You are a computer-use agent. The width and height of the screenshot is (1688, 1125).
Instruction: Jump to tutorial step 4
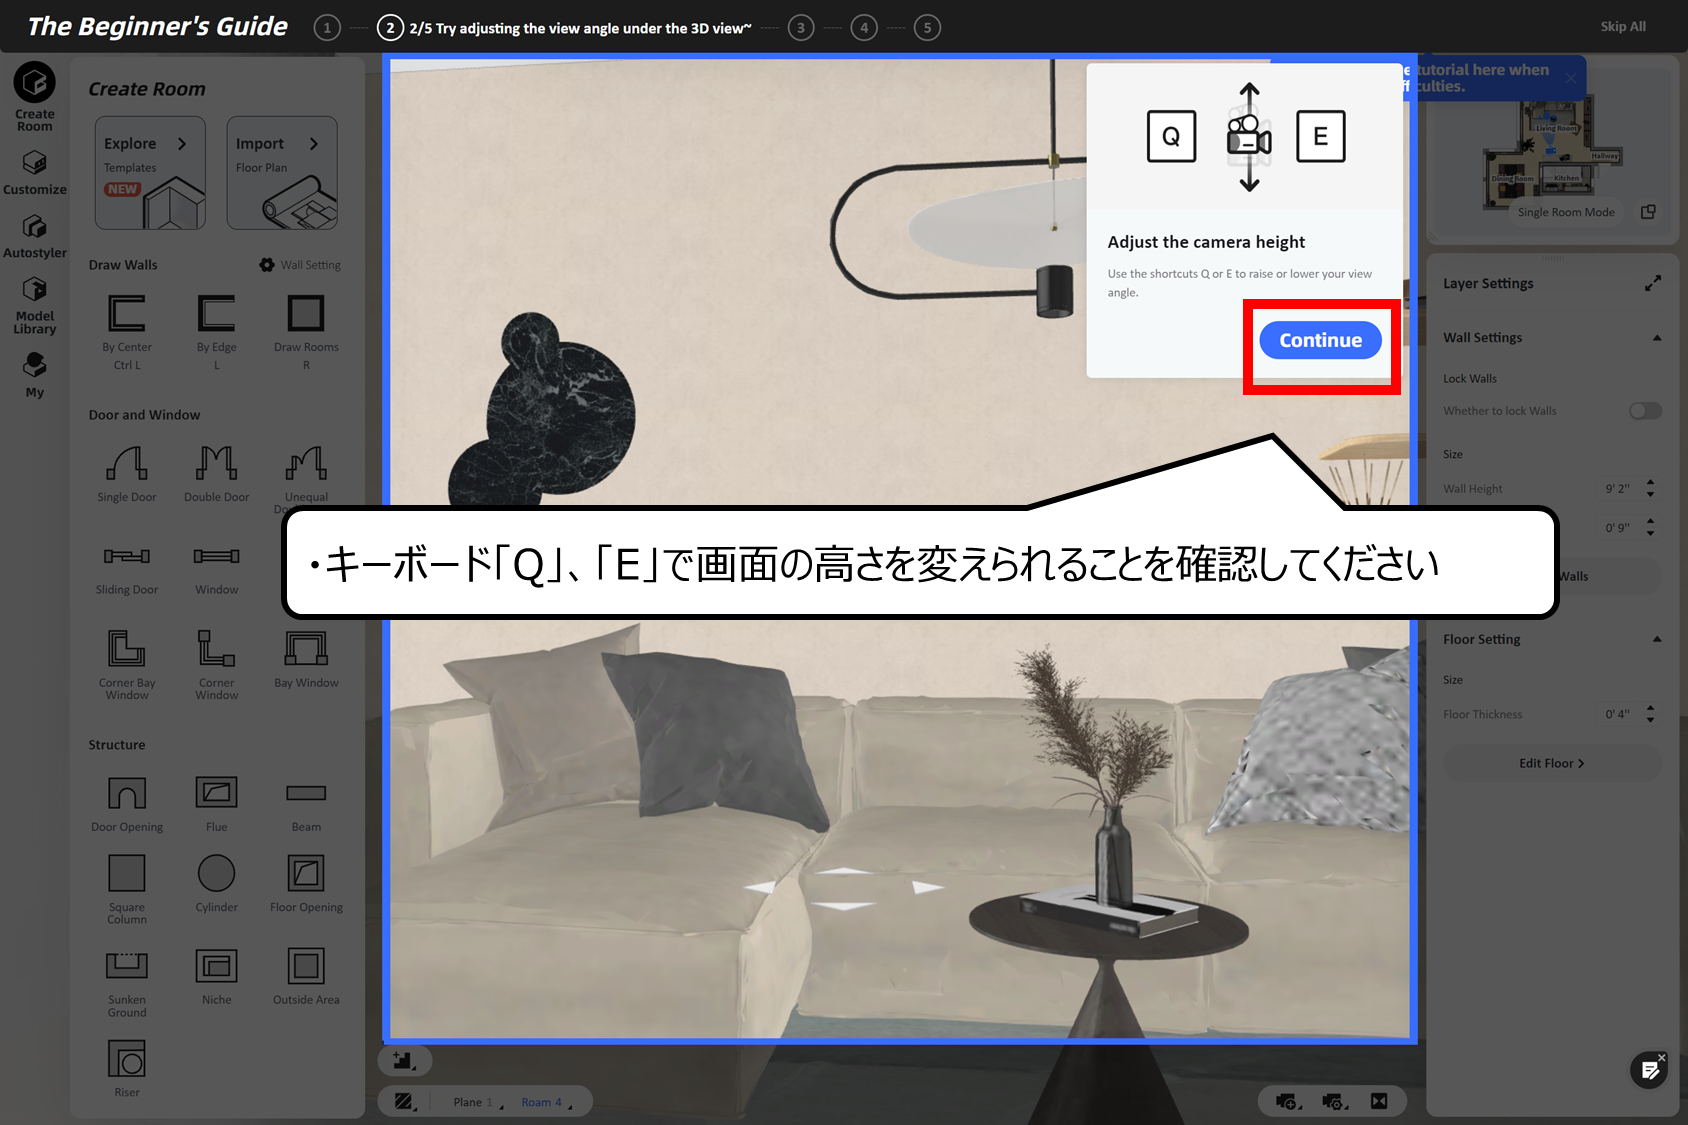(864, 28)
